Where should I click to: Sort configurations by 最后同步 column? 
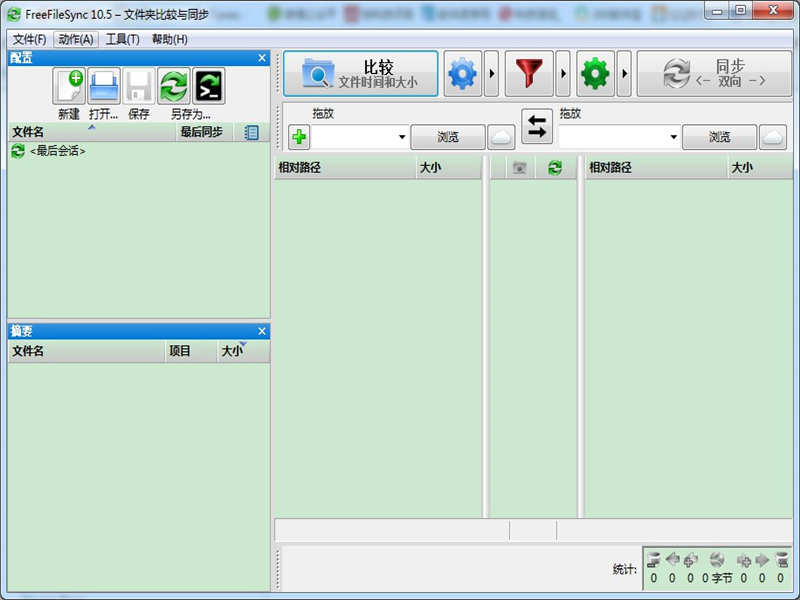point(204,132)
